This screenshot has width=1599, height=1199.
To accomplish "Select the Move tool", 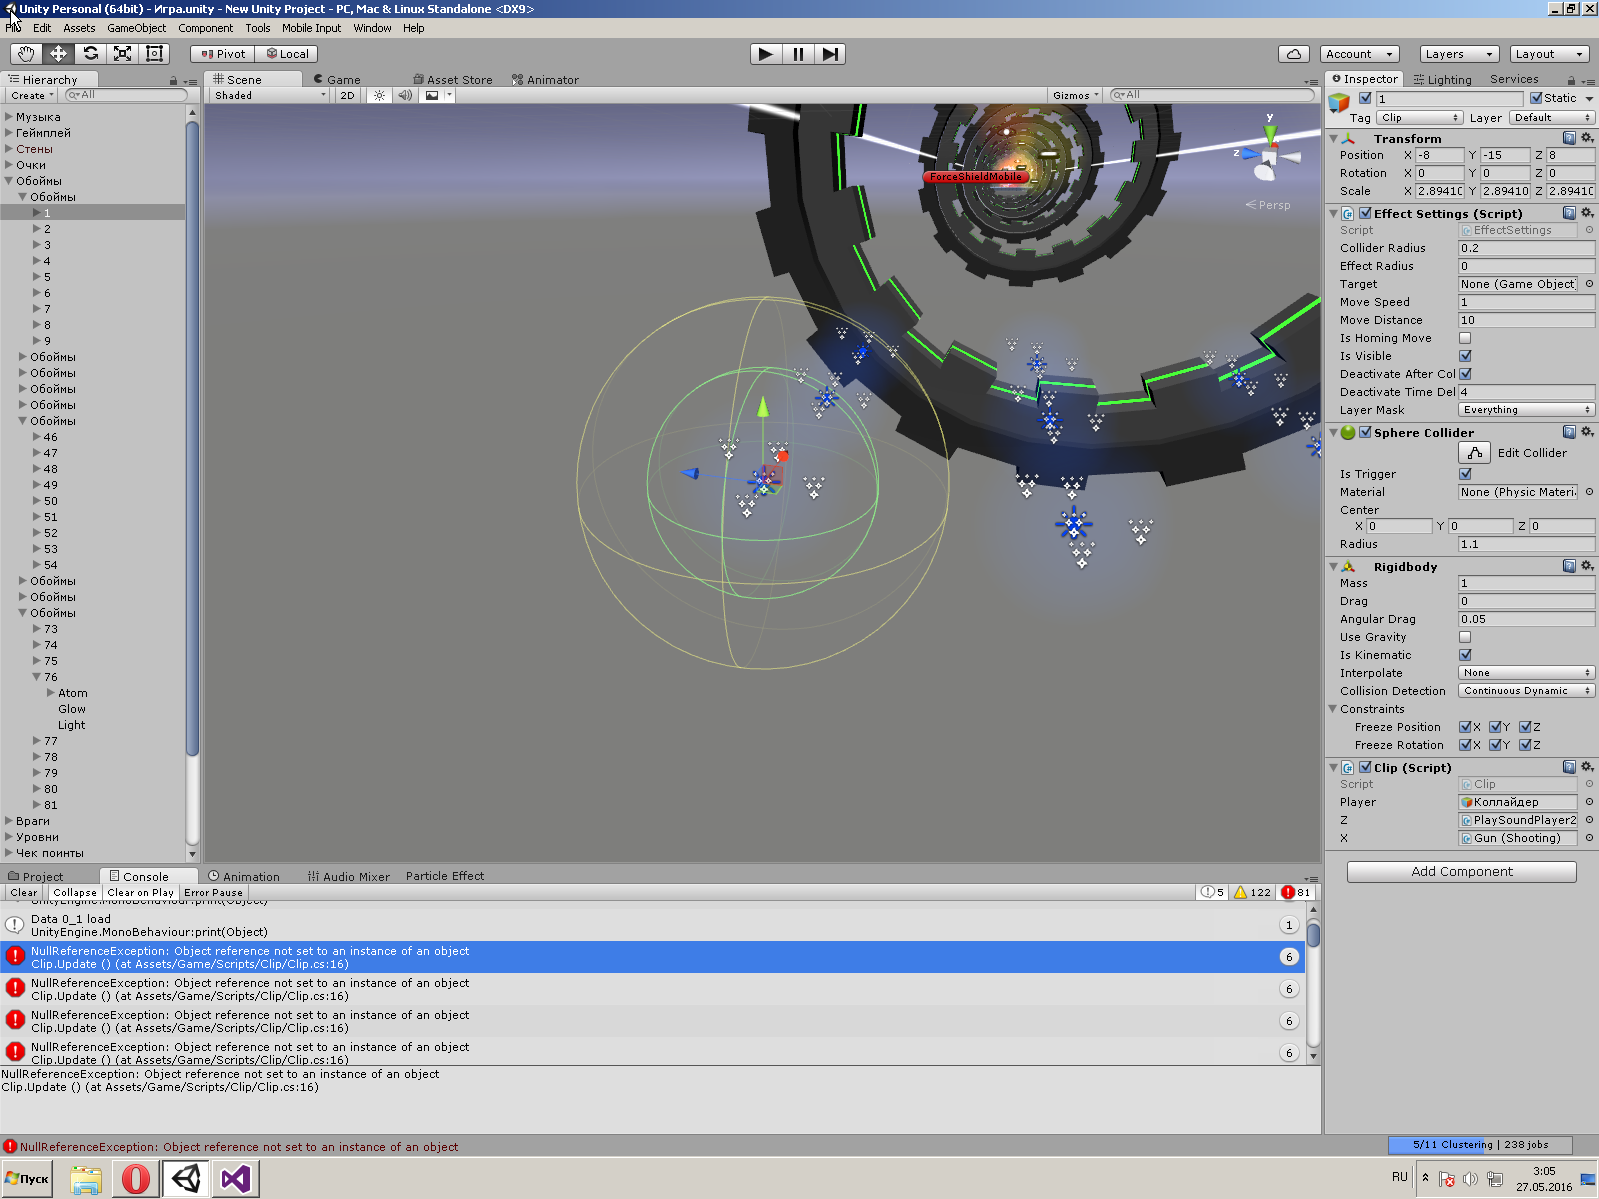I will click(58, 54).
